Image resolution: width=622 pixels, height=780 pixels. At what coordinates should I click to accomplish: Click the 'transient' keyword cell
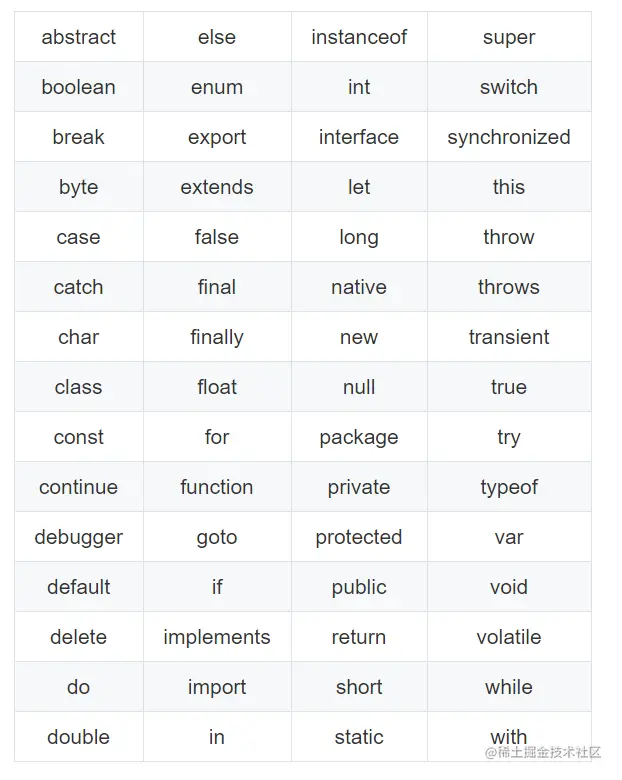point(508,337)
